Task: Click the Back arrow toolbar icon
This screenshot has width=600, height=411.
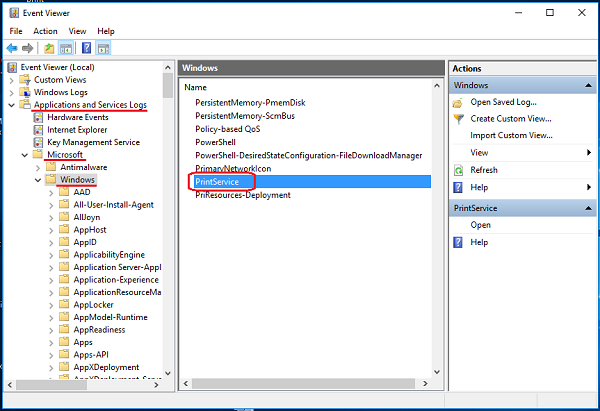Action: click(12, 48)
